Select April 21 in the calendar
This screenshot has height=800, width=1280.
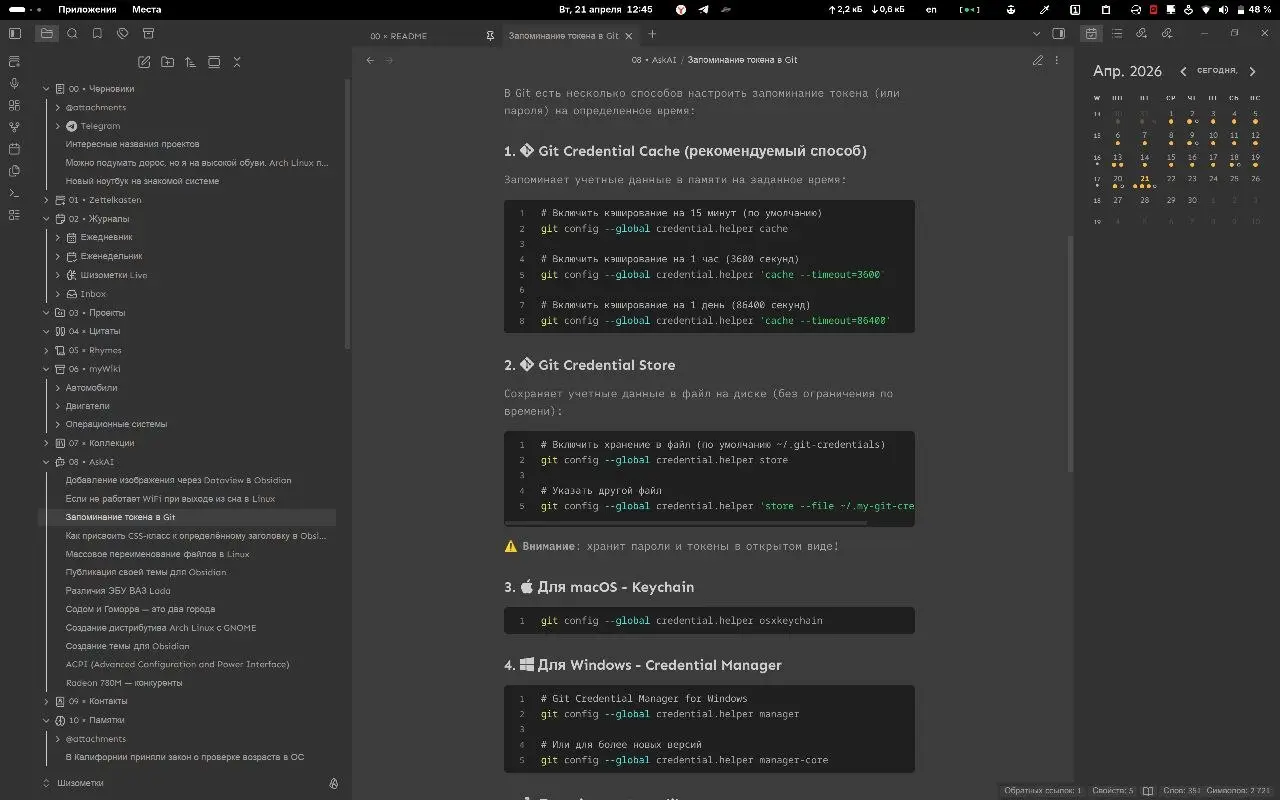coord(1145,180)
